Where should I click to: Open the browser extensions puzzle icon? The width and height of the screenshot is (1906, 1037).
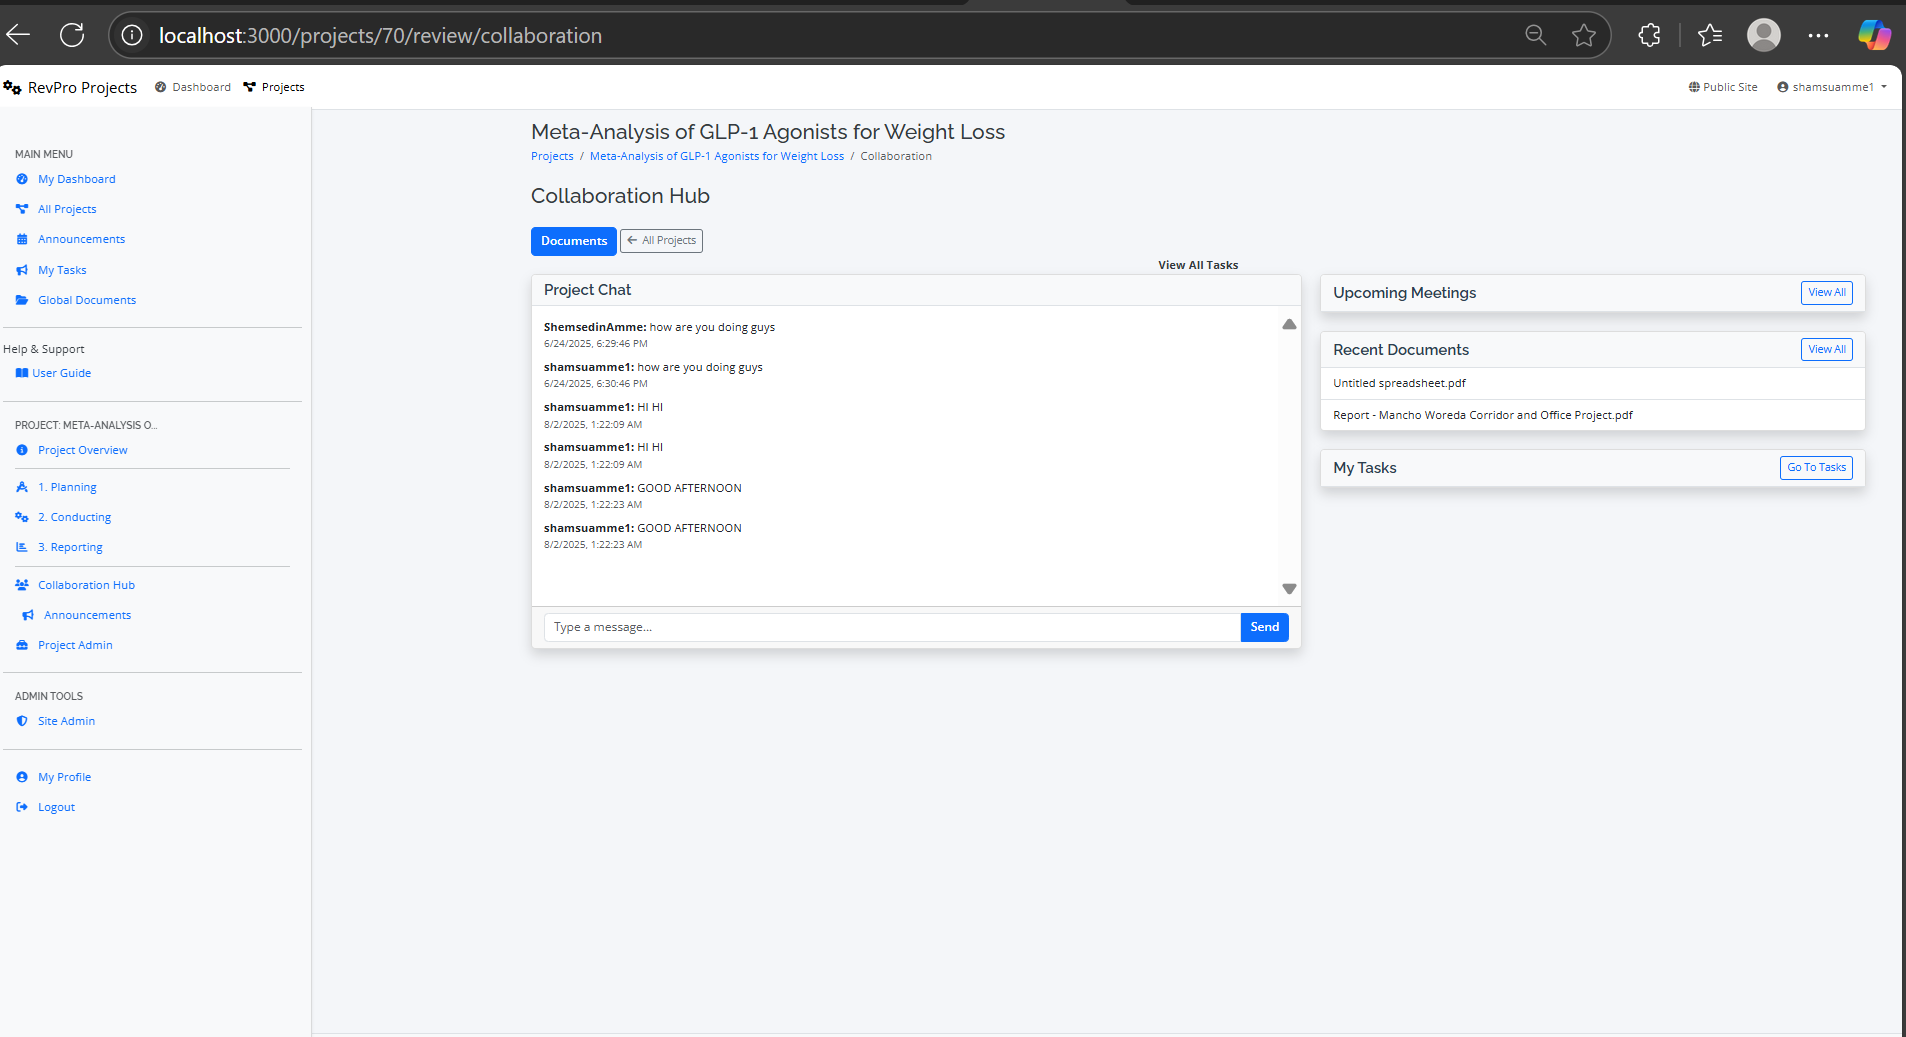1649,36
